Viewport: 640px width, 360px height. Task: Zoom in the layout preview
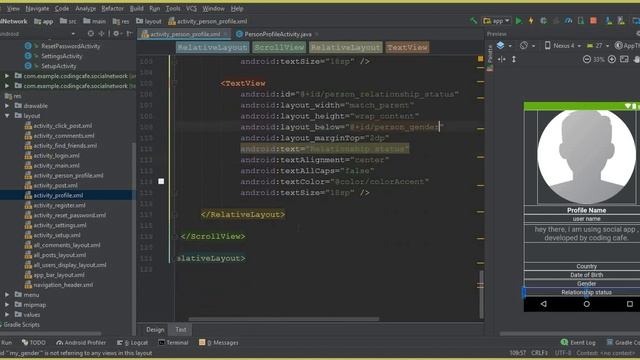(612, 59)
